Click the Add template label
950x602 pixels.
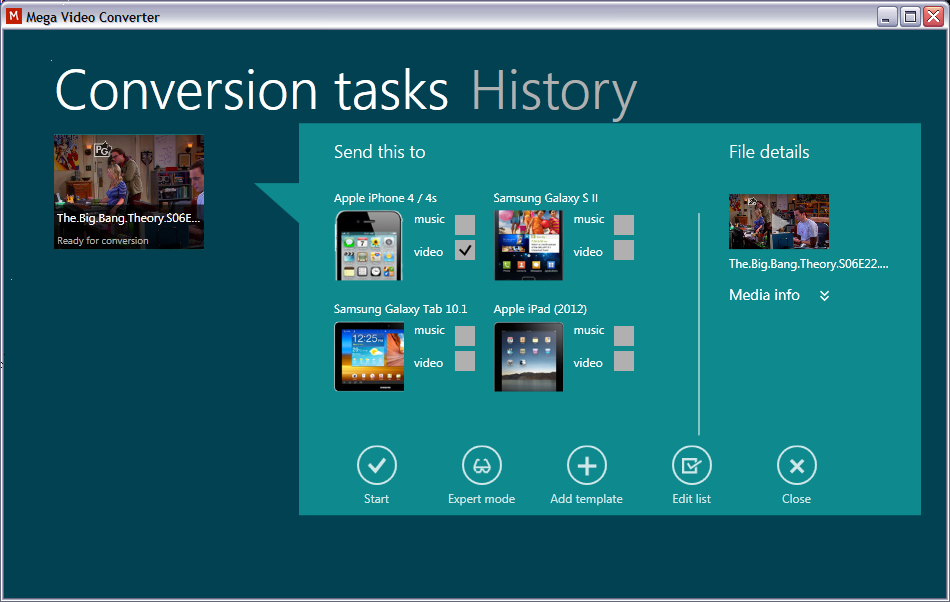pos(586,499)
